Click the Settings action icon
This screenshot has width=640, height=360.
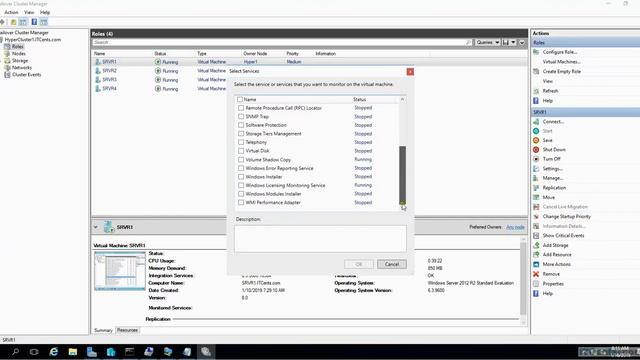(x=536, y=169)
